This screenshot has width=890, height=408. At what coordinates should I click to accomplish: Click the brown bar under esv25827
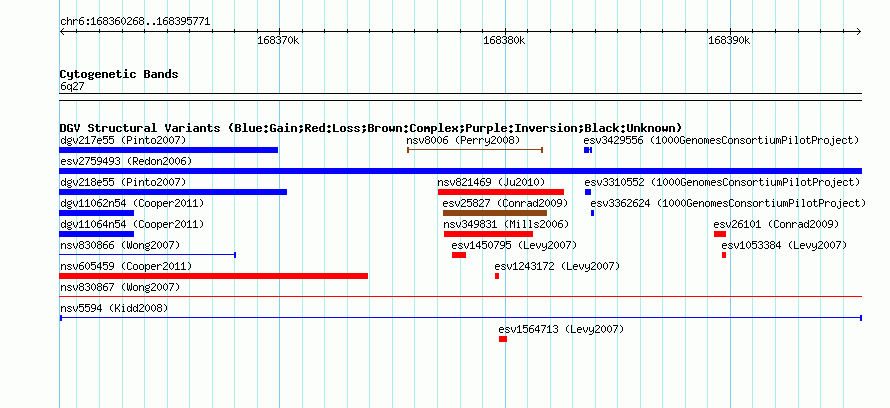tap(495, 213)
